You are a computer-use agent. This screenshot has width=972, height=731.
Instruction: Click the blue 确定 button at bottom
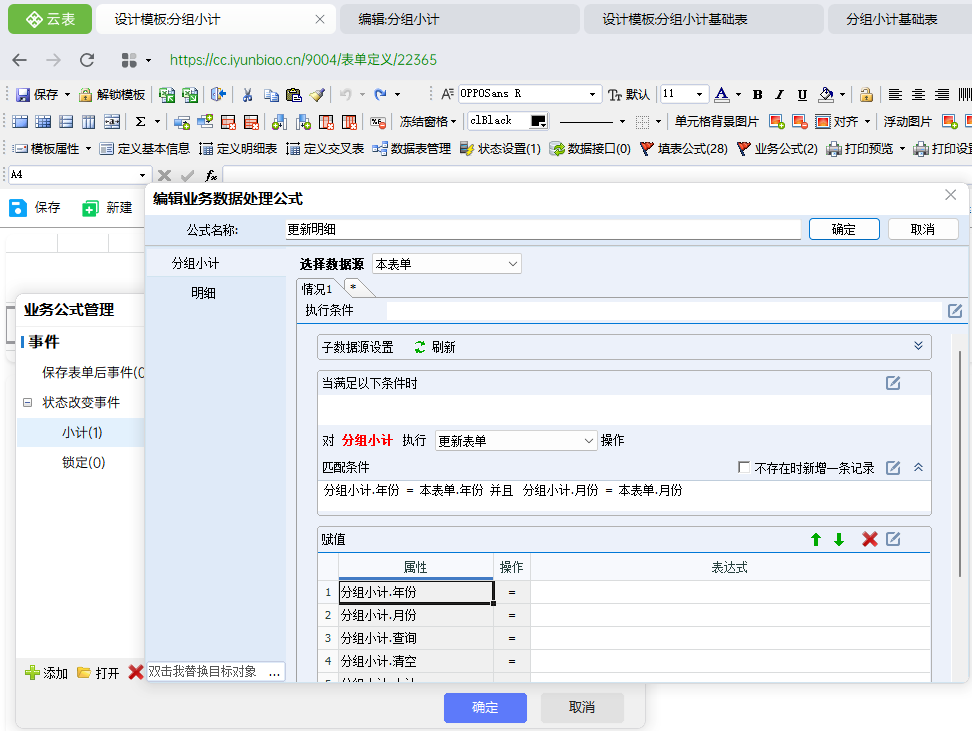(x=485, y=707)
